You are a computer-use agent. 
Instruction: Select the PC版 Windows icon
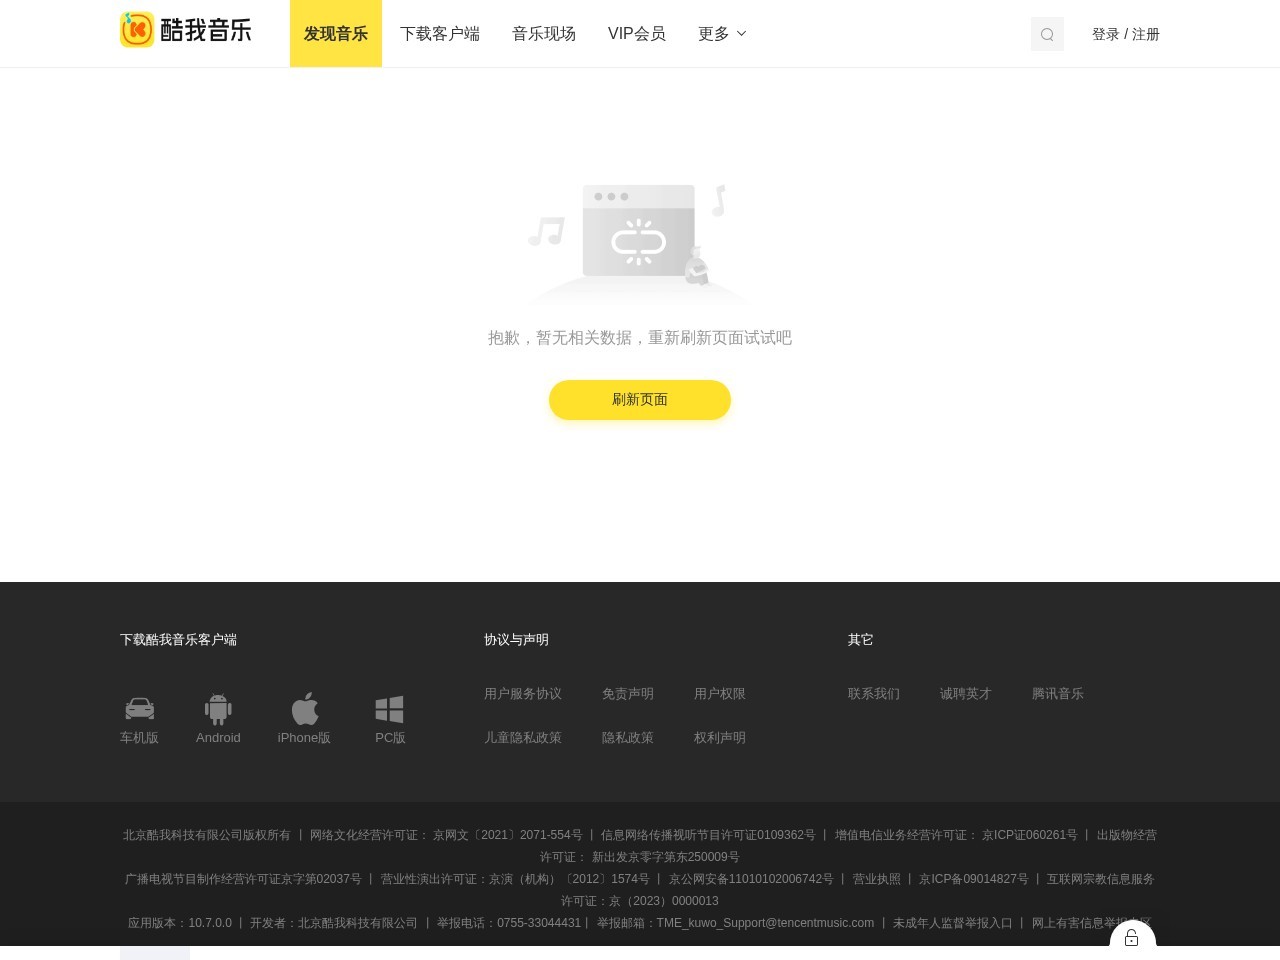[389, 708]
